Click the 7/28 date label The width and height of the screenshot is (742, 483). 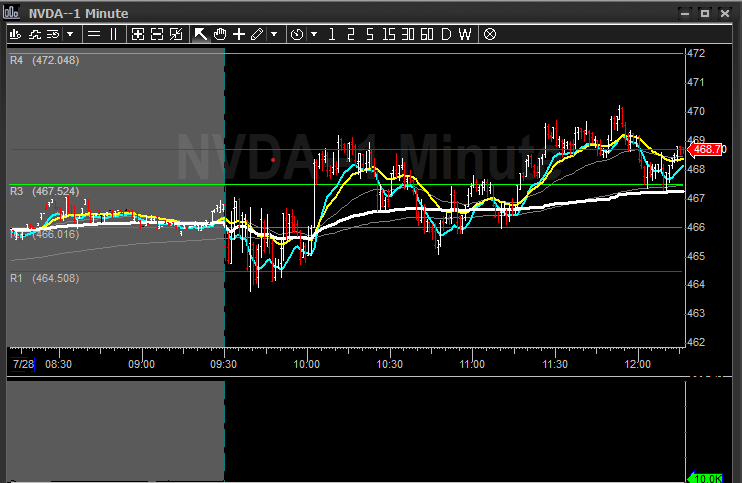pos(23,364)
